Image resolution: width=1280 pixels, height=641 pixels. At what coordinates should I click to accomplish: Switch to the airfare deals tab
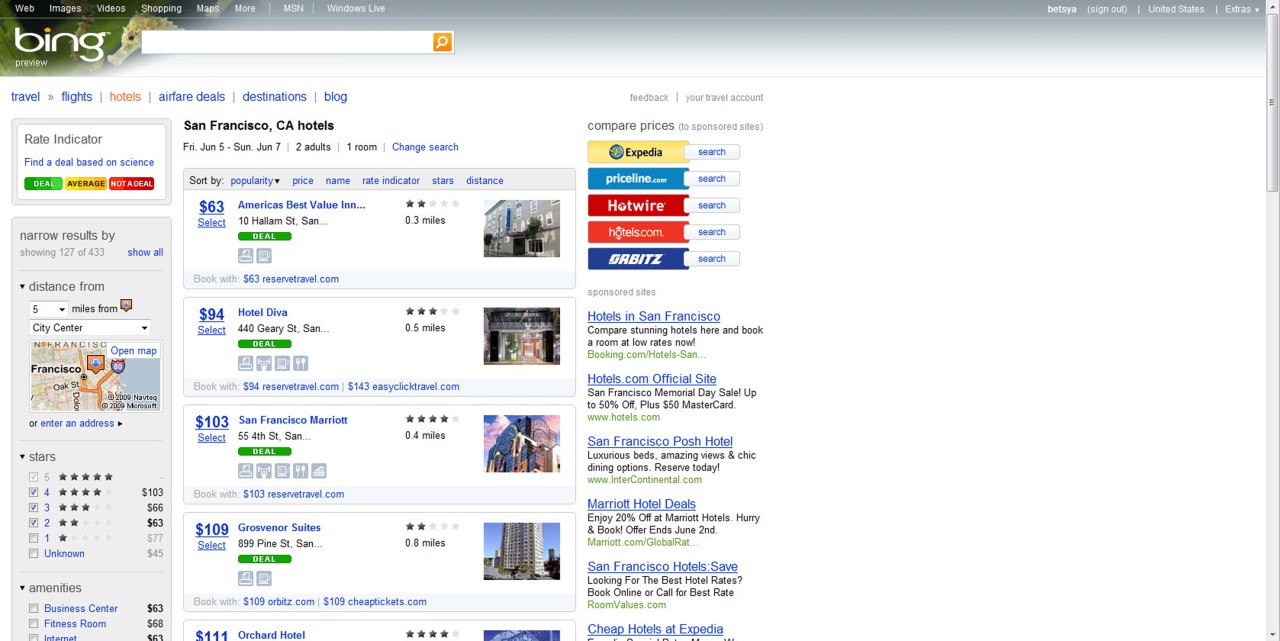tap(191, 96)
